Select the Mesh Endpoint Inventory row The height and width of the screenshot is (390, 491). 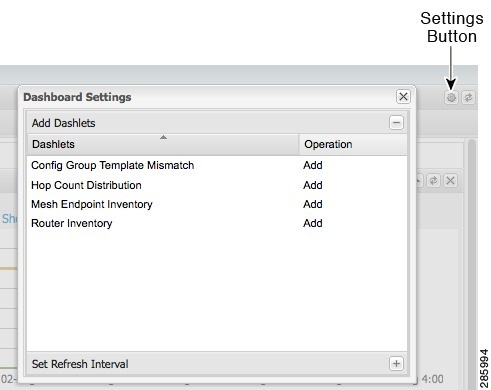tap(217, 204)
